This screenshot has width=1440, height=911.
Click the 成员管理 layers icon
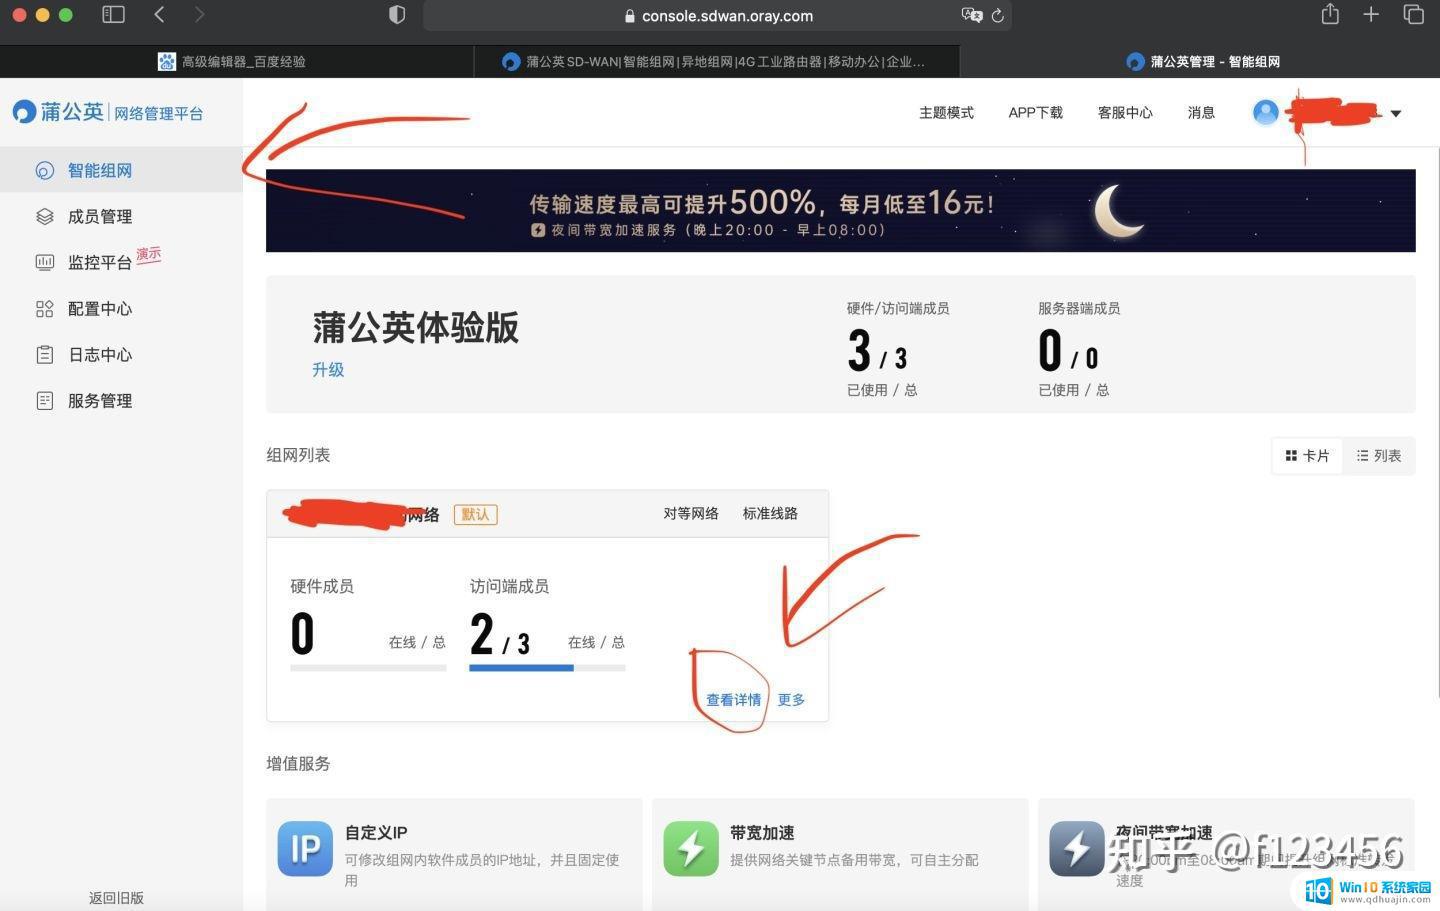tap(44, 217)
